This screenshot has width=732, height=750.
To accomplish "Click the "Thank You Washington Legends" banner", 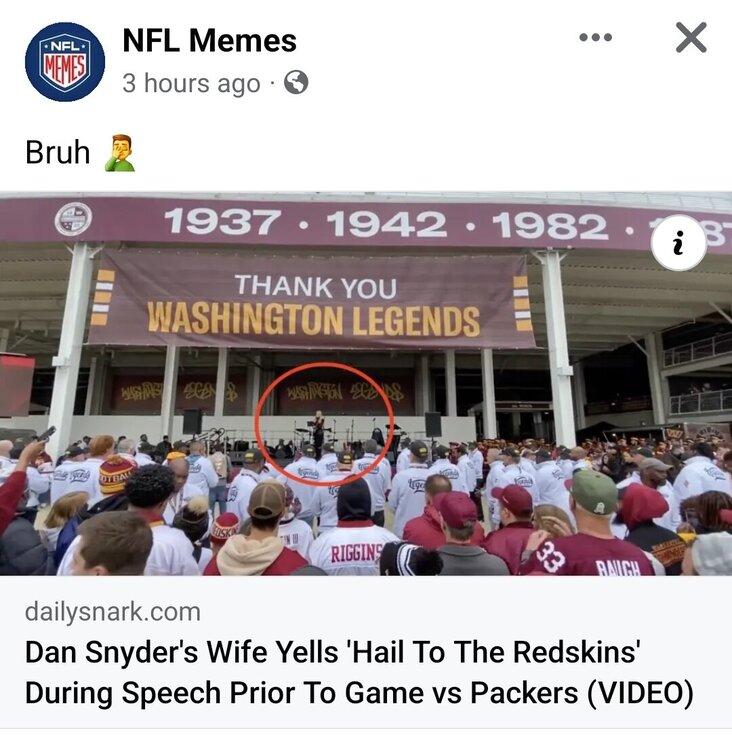I will pyautogui.click(x=312, y=300).
